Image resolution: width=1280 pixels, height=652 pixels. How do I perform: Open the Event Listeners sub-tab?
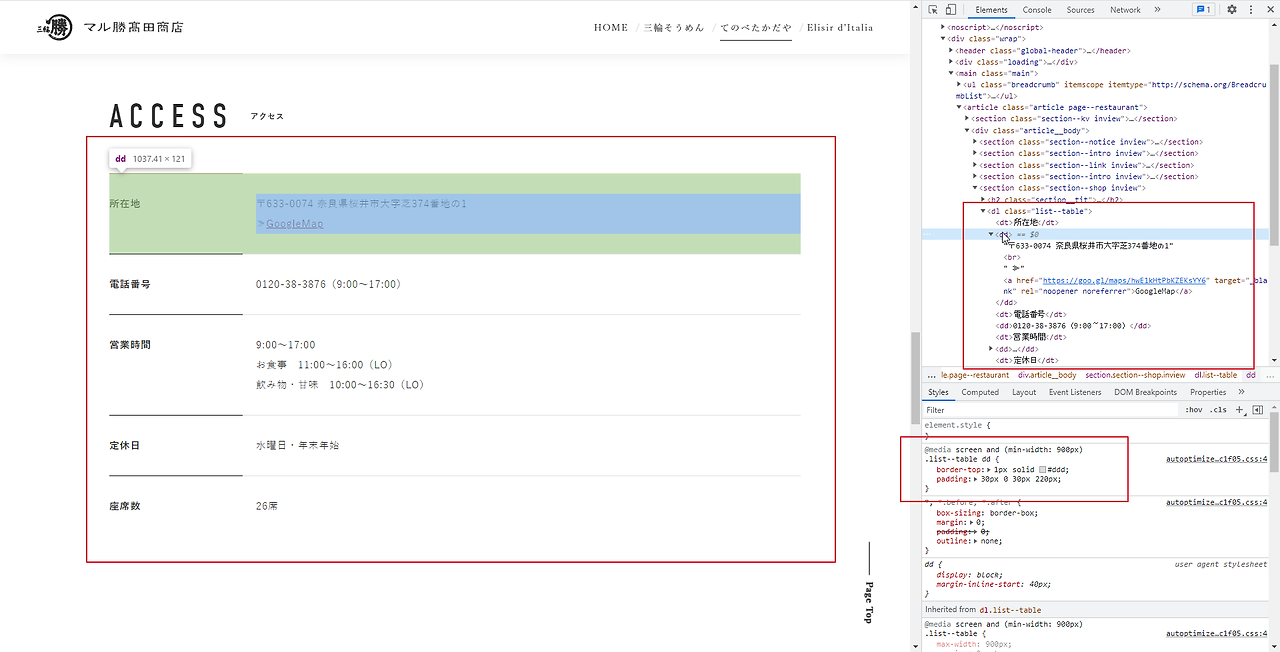pos(1075,392)
